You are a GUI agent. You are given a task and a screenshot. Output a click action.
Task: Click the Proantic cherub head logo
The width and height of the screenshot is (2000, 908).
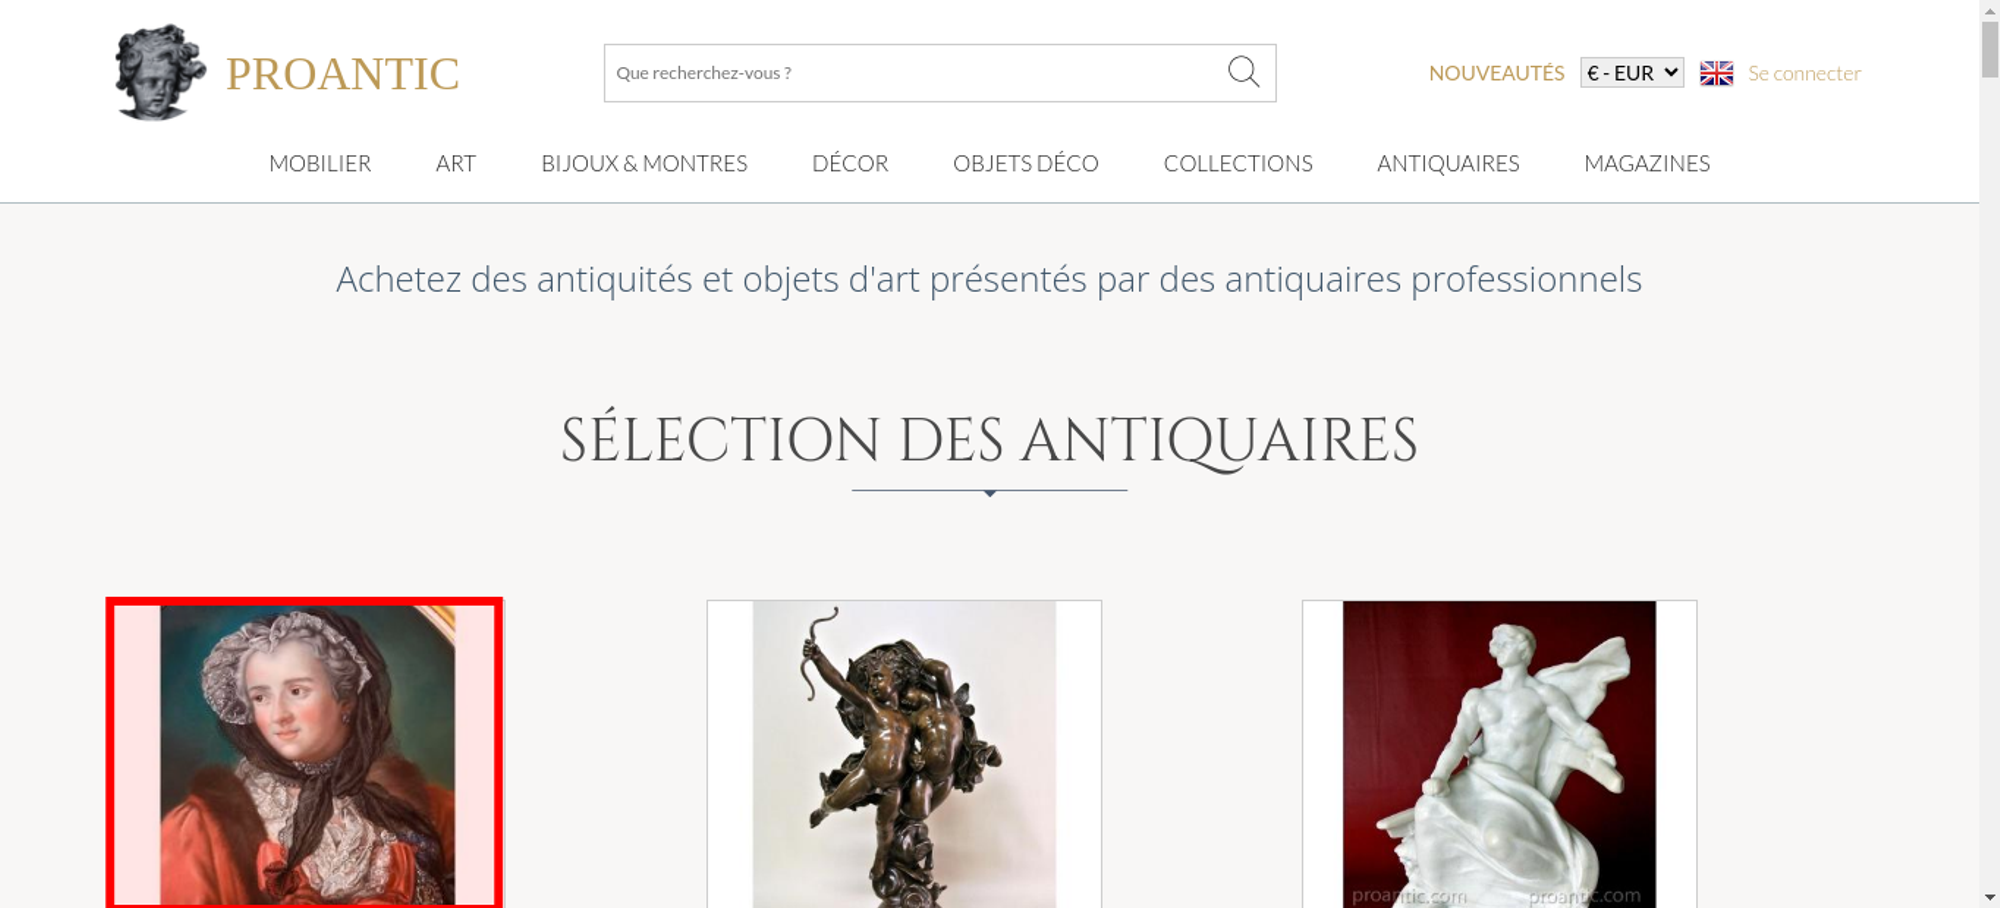160,72
